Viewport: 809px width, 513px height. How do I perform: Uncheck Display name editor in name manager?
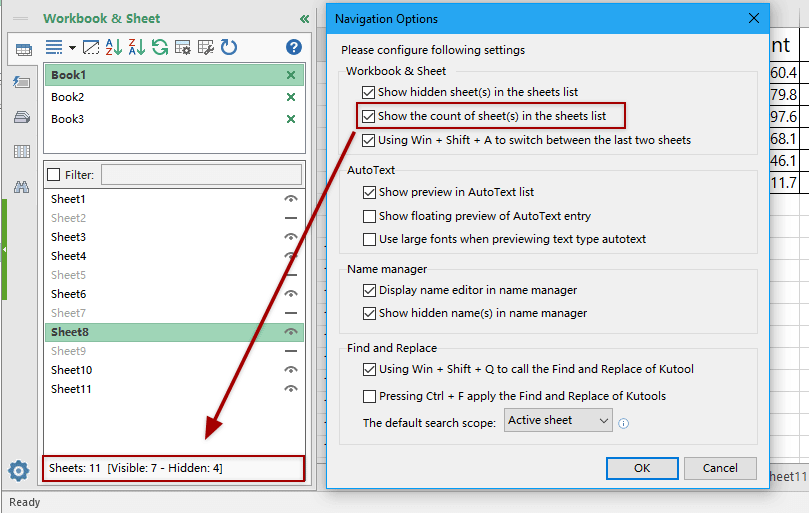coord(369,291)
